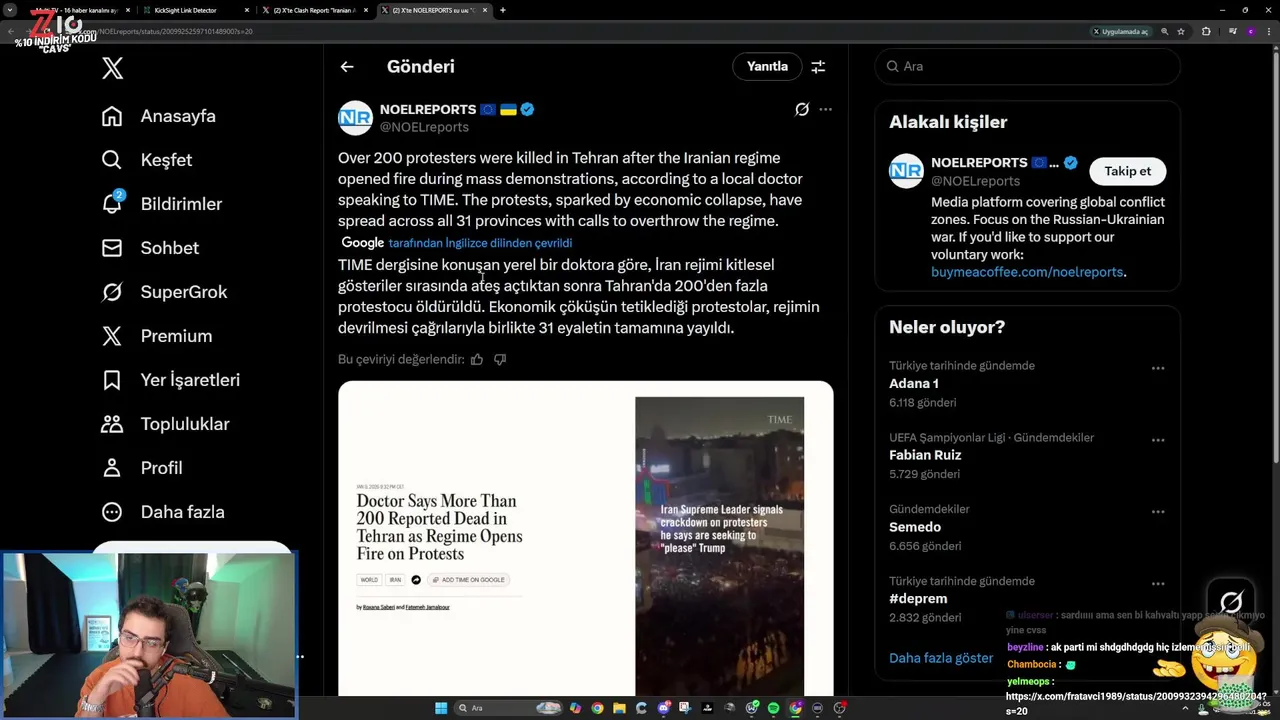Screen dimensions: 1280x720
Task: Go back with the arrow beside Gönderi
Action: coord(347,67)
